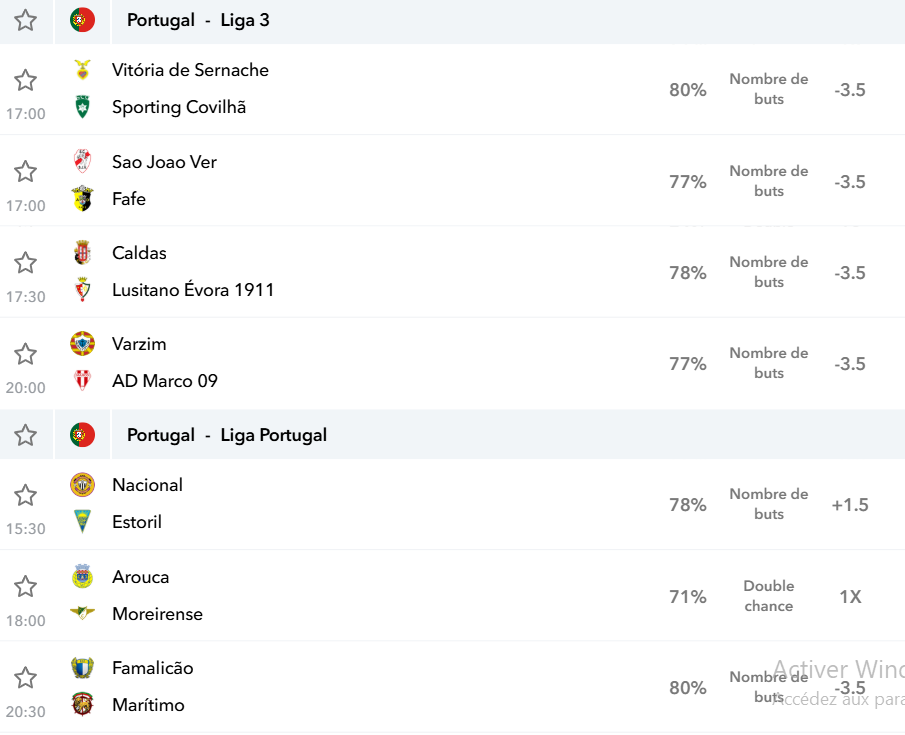The image size is (905, 735).
Task: Click the Lusitano Évora 1911 crest
Action: point(83,289)
